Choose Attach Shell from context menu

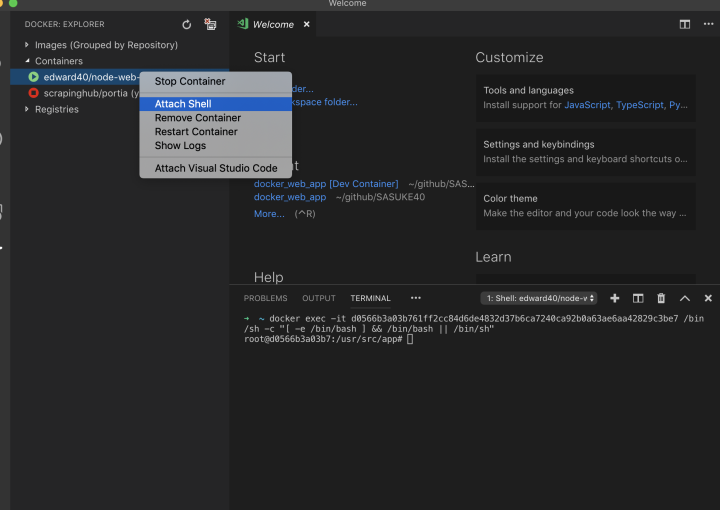(183, 104)
